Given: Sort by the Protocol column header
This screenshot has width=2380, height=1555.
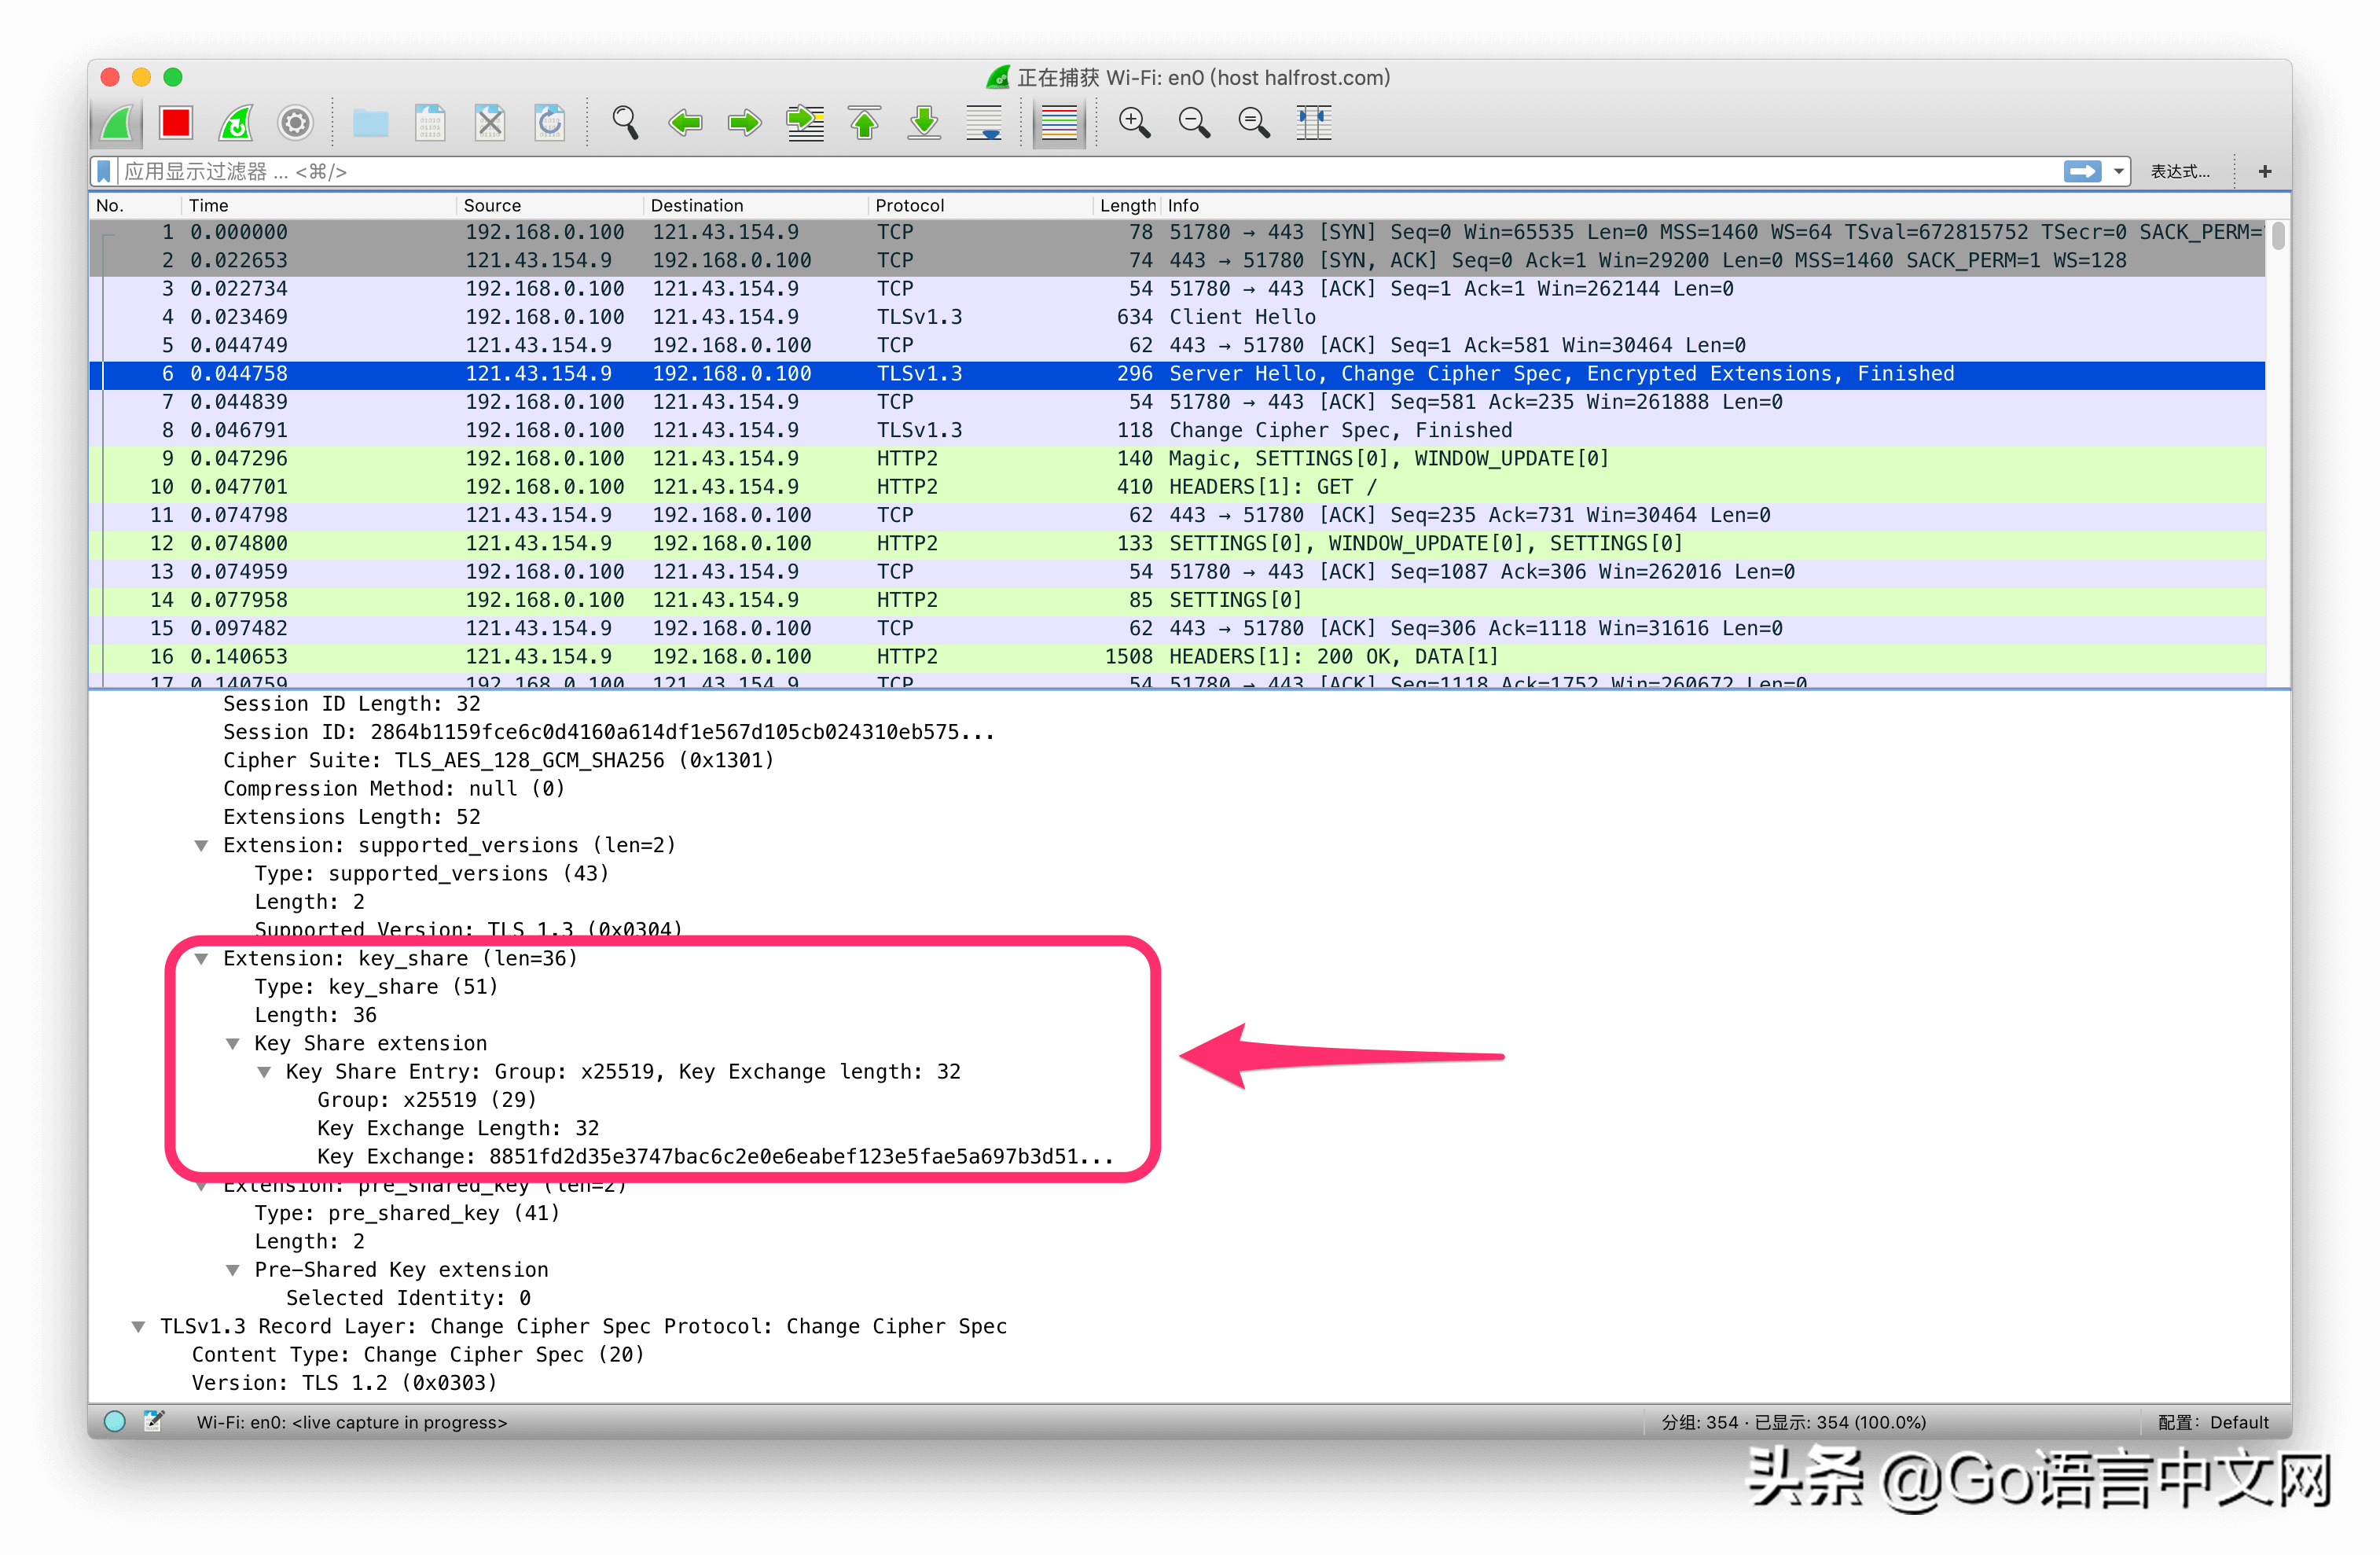Looking at the screenshot, I should (909, 205).
